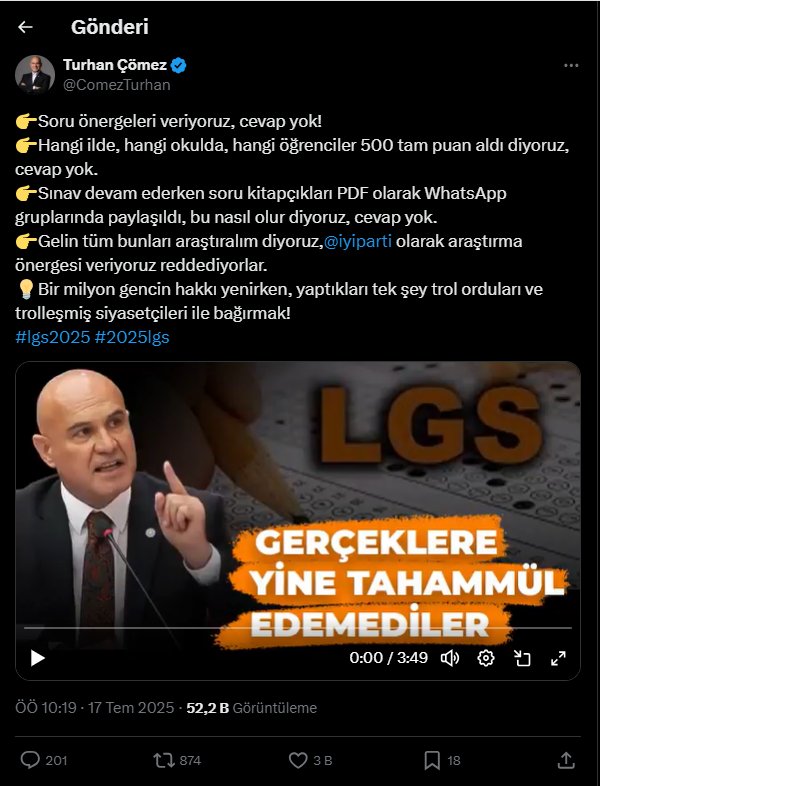Expand video to fullscreen
The height and width of the screenshot is (786, 800).
[558, 658]
